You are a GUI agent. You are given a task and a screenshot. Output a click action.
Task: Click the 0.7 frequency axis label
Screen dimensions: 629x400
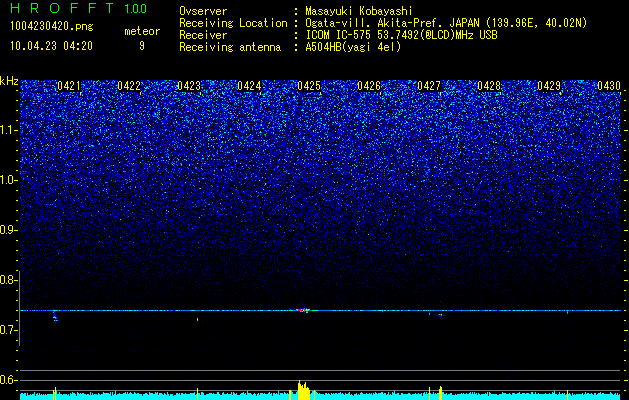pos(8,330)
